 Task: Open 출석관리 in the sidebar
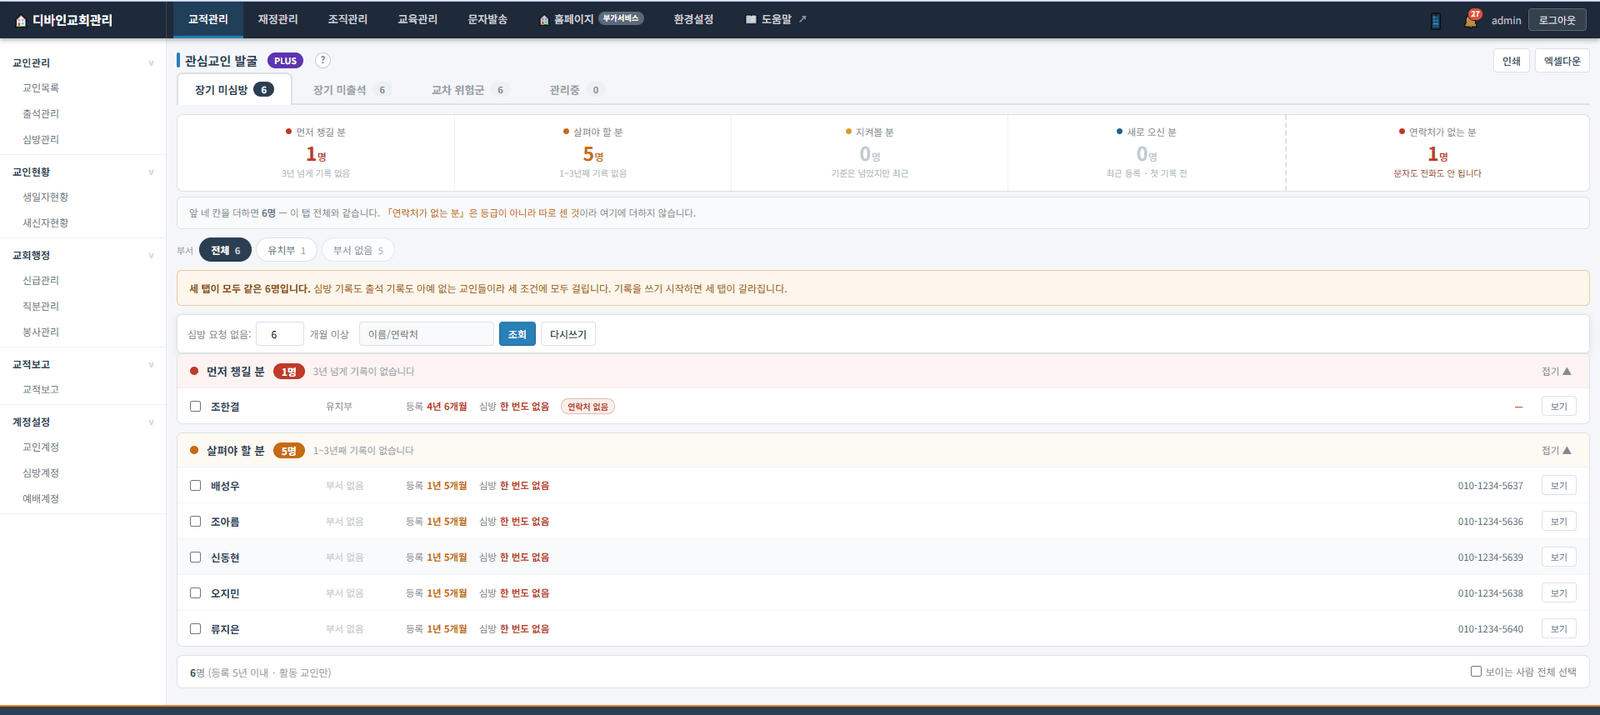(x=41, y=114)
